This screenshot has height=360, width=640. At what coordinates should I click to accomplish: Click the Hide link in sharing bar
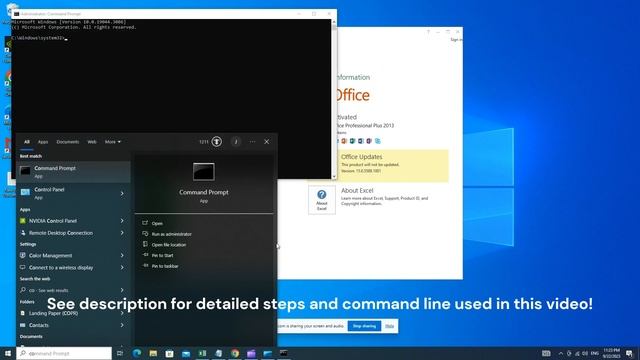[389, 326]
